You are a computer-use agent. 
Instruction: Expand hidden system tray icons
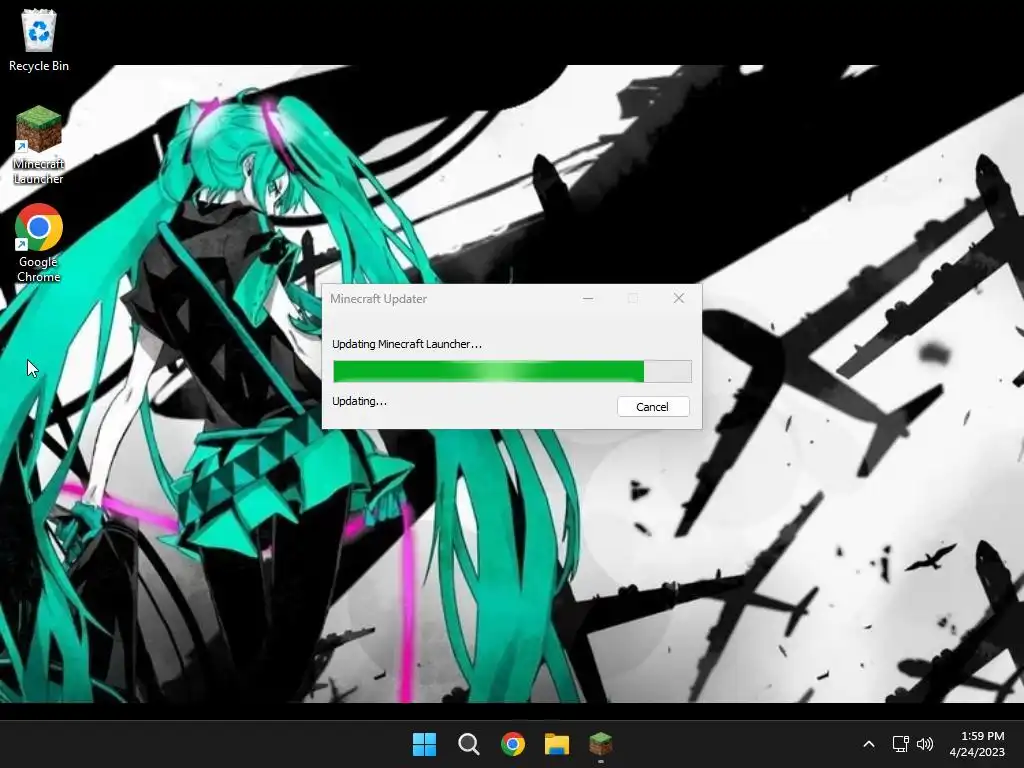click(x=869, y=744)
